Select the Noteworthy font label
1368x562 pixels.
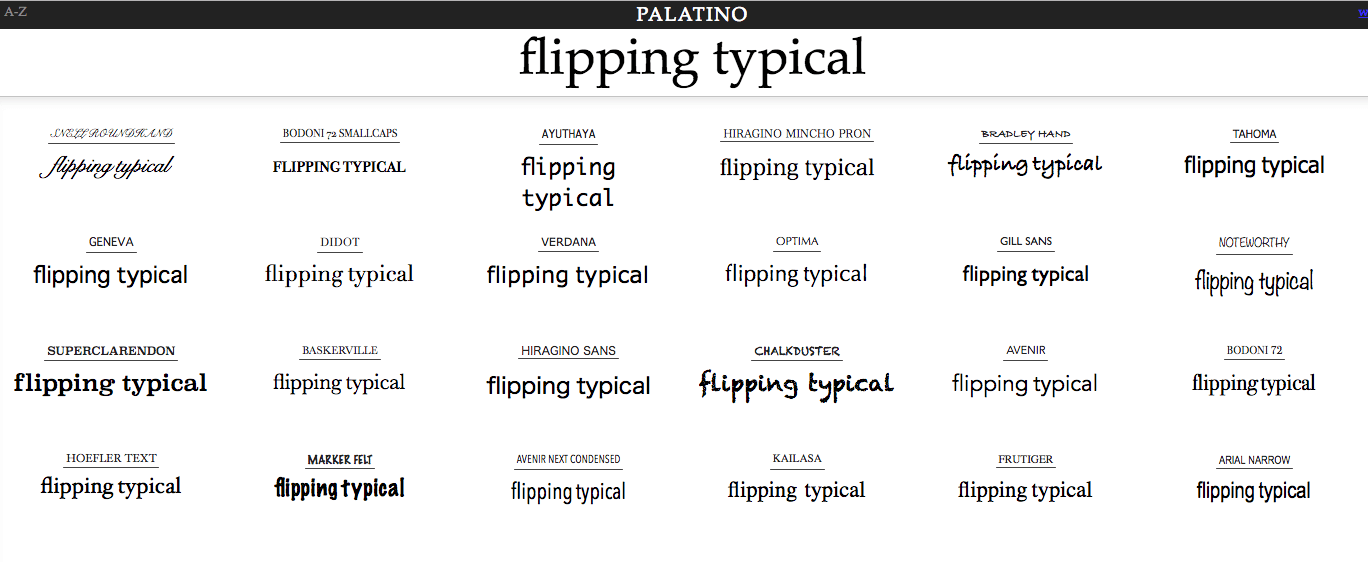click(1254, 243)
